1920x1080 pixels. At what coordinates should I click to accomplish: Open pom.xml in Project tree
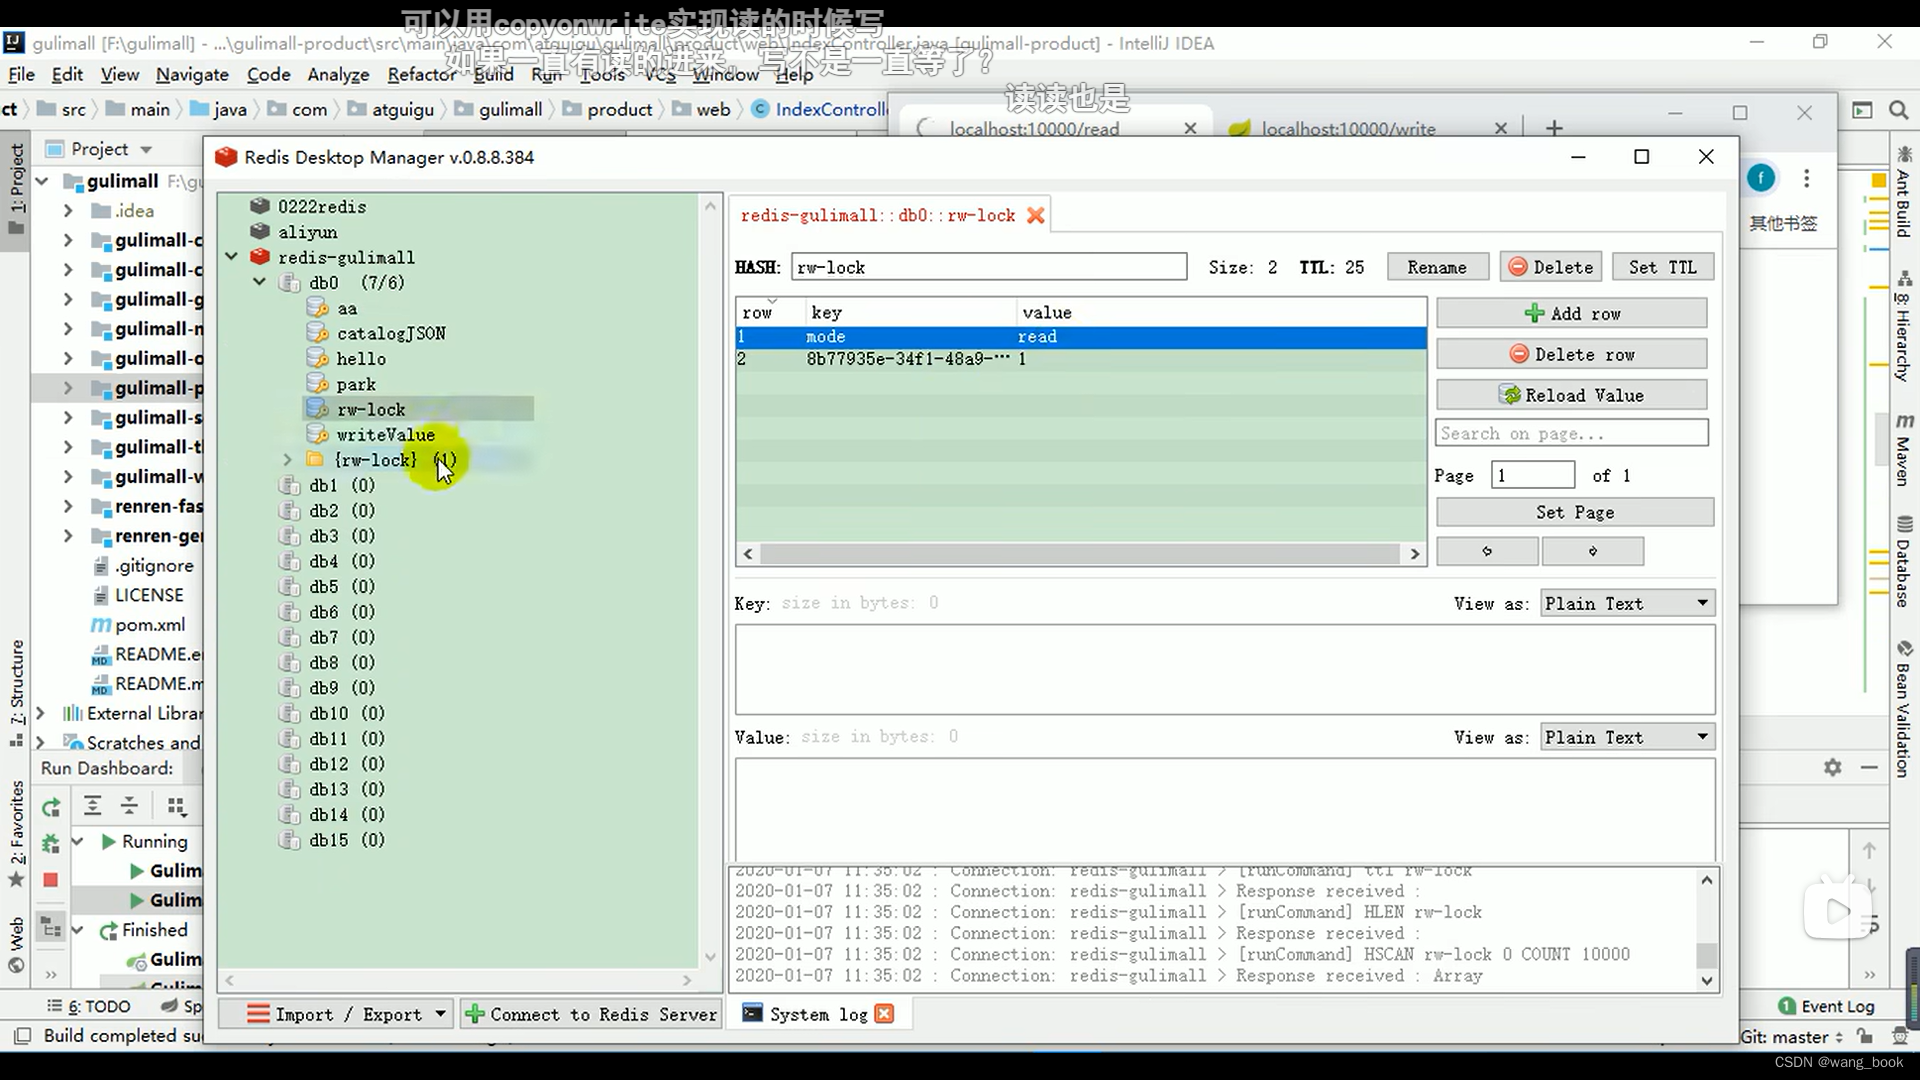click(x=149, y=625)
